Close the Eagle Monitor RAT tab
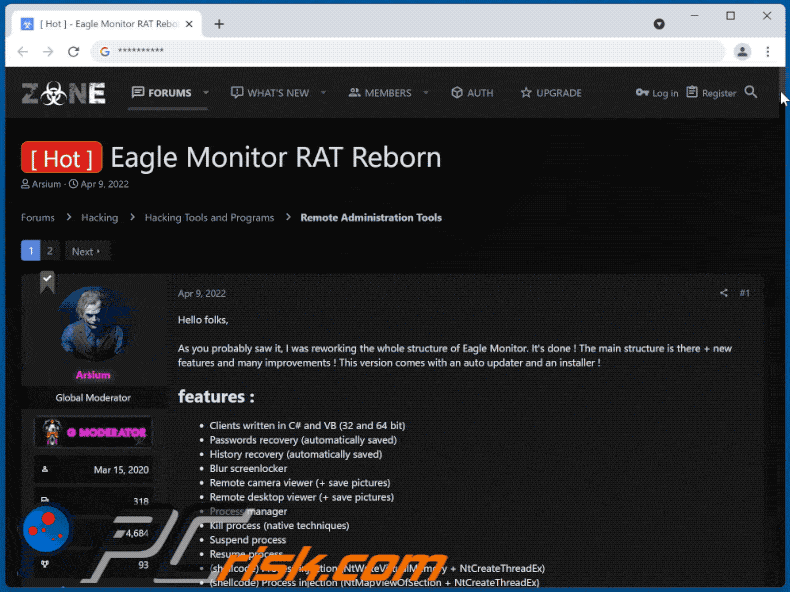Viewport: 790px width, 592px height. 189,24
